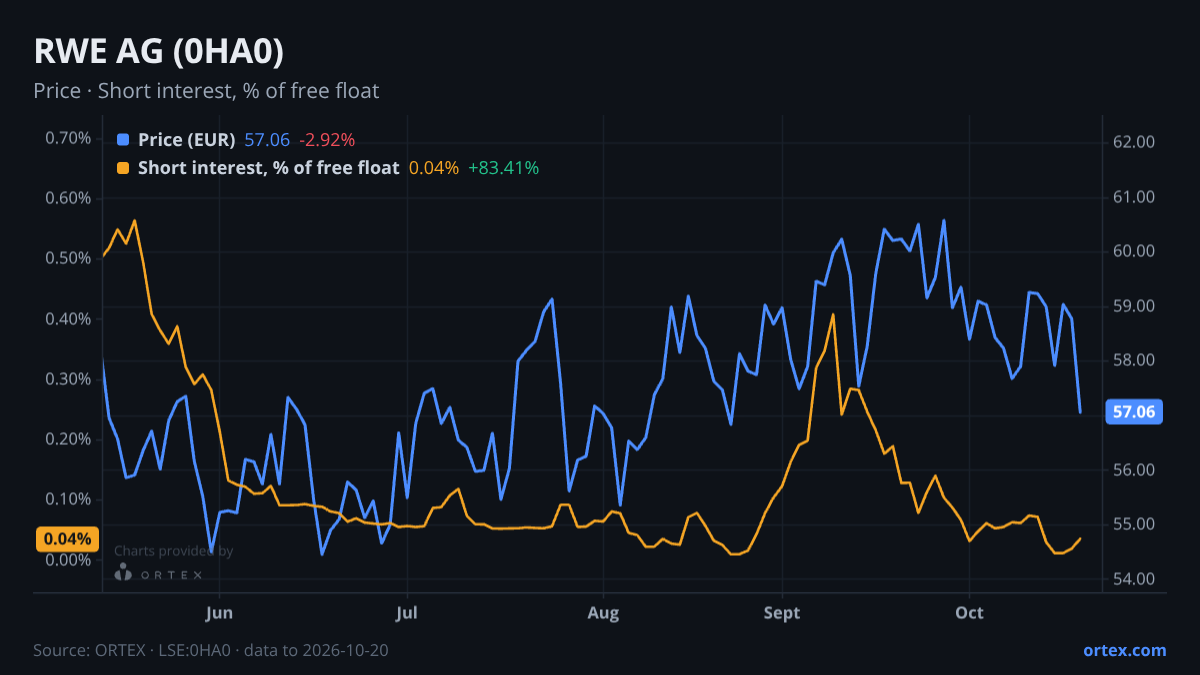Click the Aug label on the time axis
The image size is (1200, 675).
pyautogui.click(x=603, y=613)
